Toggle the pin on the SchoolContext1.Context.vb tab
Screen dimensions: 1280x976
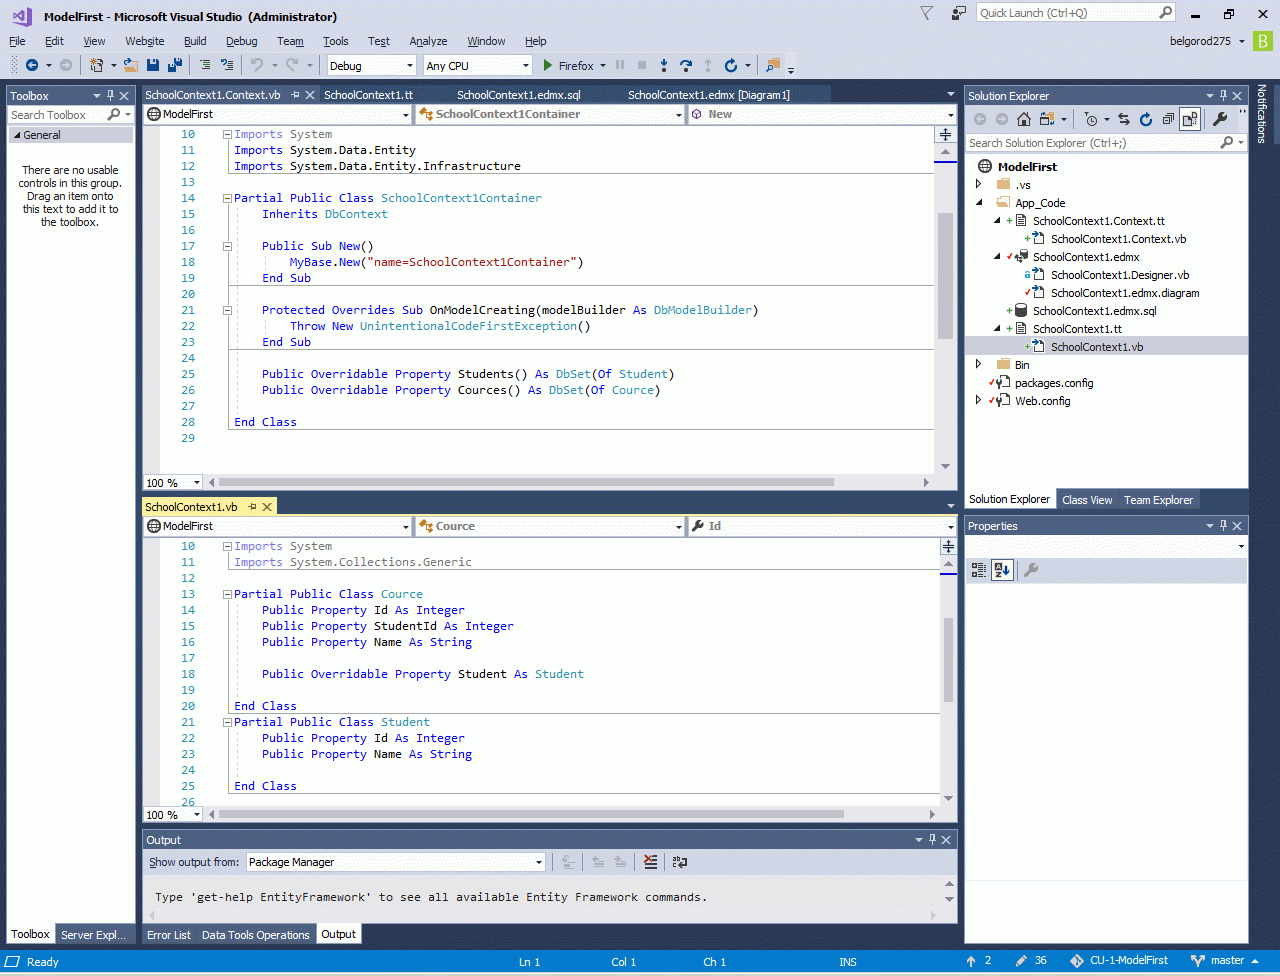point(295,95)
